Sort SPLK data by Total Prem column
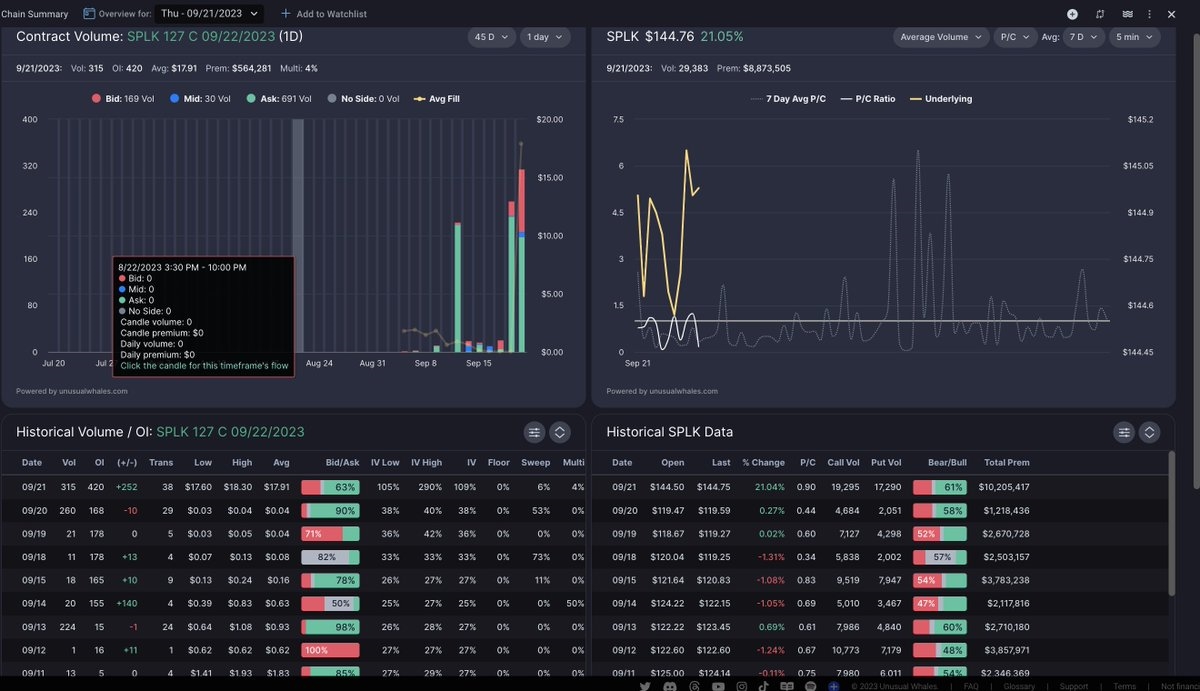1200x691 pixels. 1005,462
